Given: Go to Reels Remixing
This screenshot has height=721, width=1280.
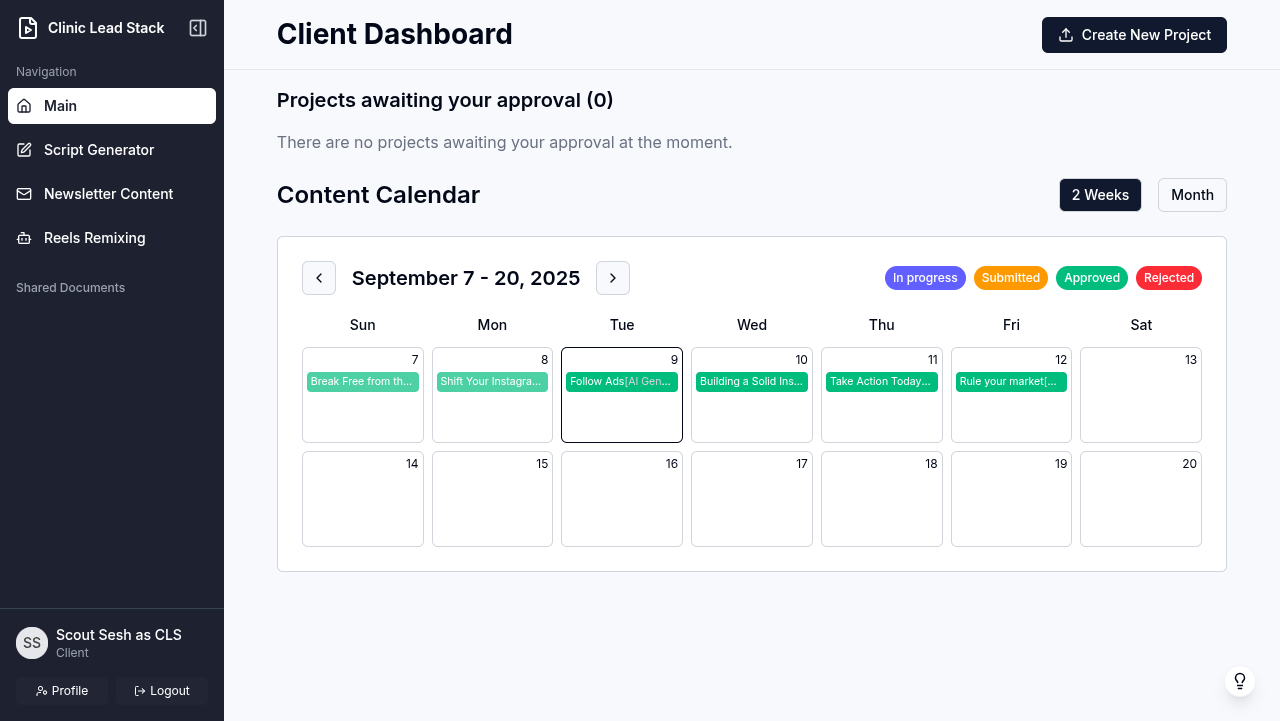Looking at the screenshot, I should point(94,238).
